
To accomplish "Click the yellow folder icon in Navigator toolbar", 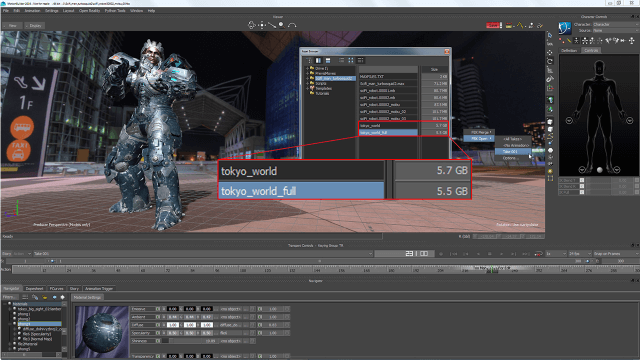I will coord(44,297).
